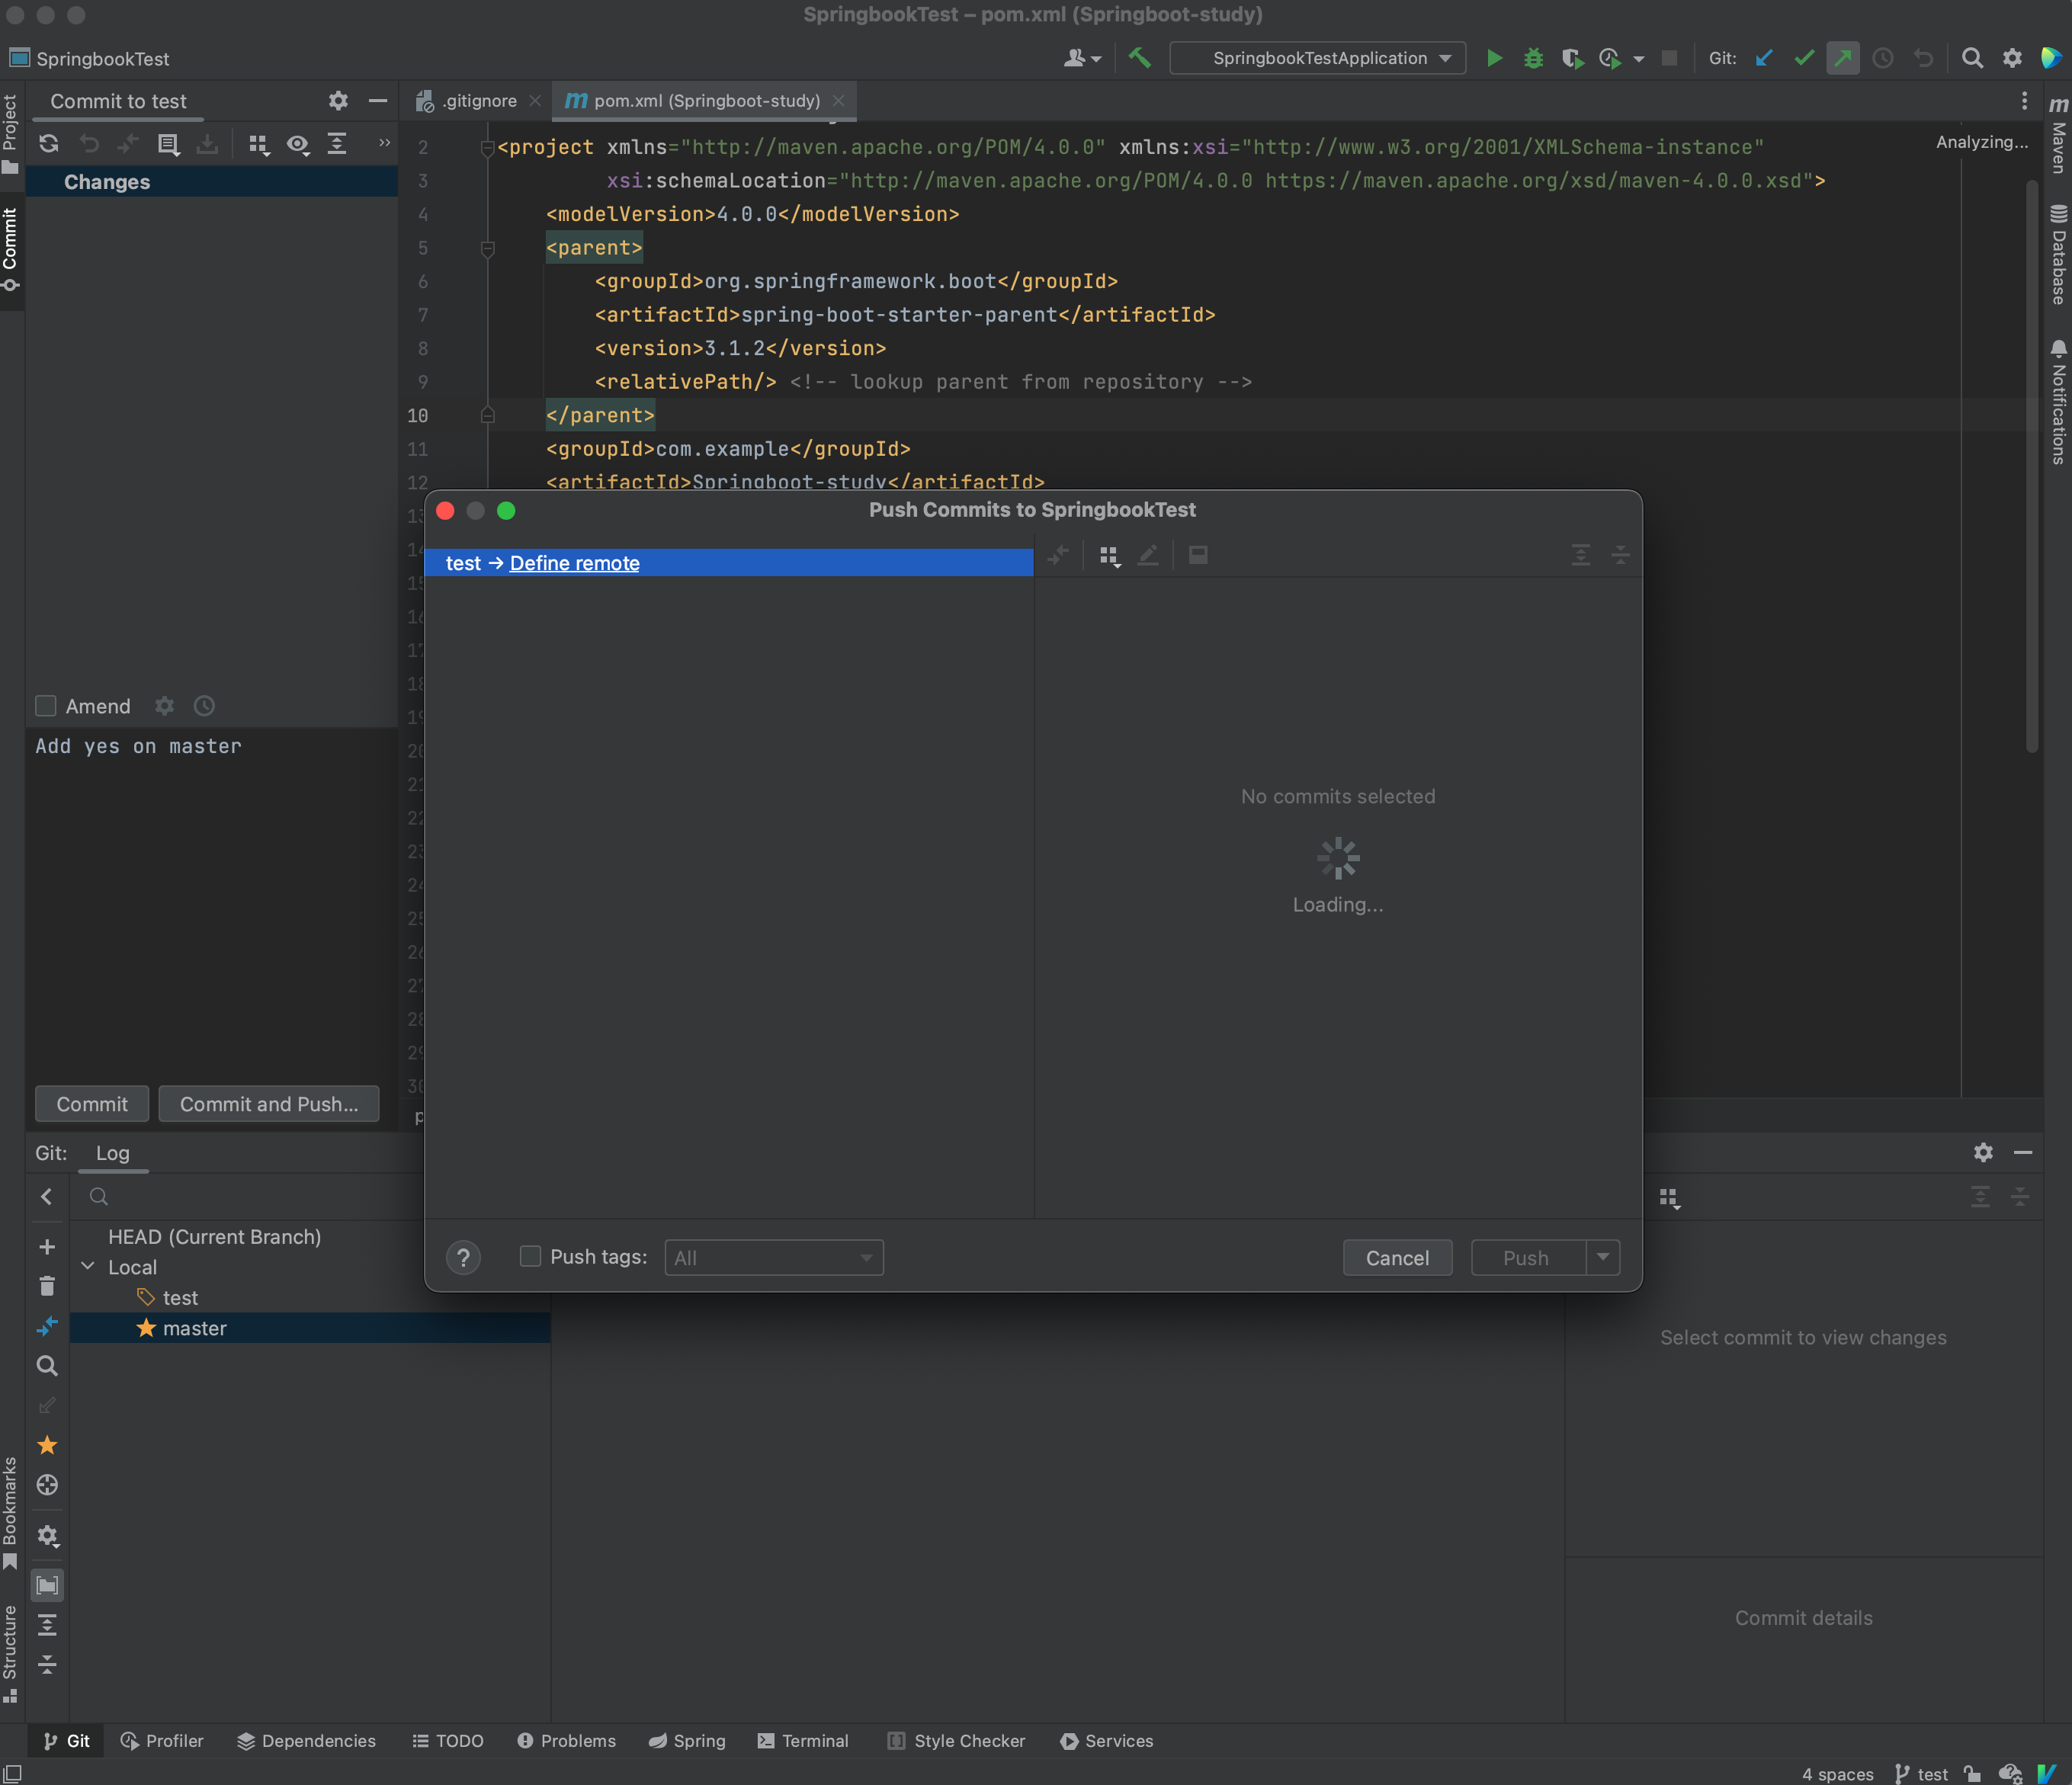Show commit message history clock icon
This screenshot has height=1785, width=2072.
click(x=204, y=706)
